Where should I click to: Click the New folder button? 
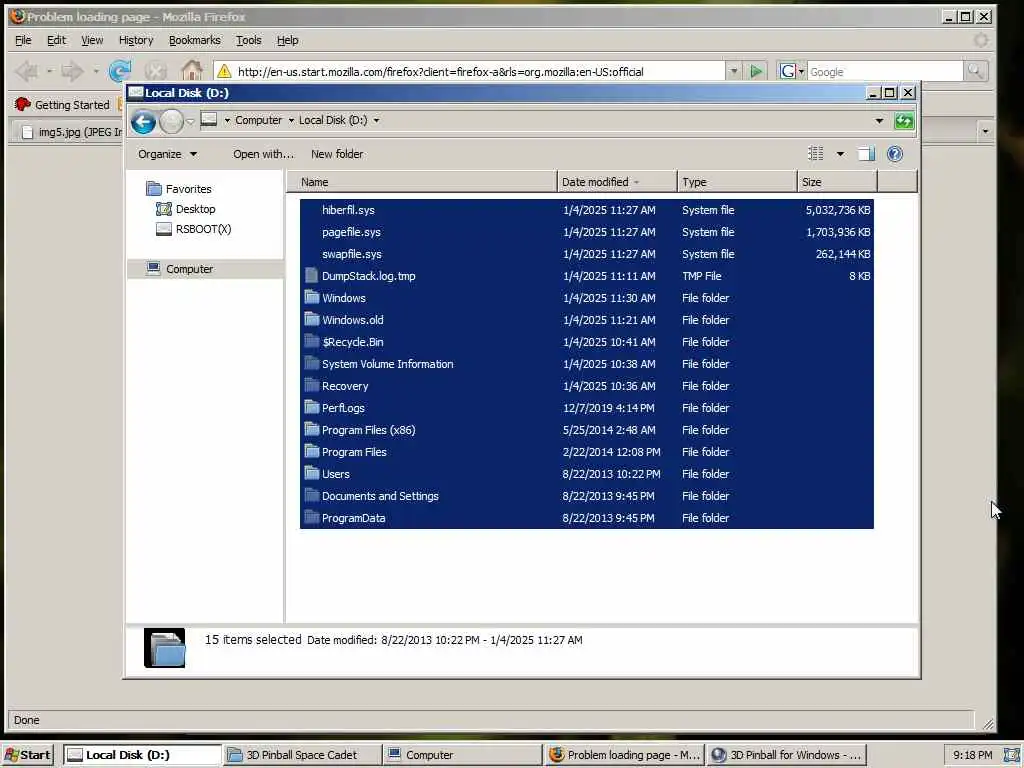337,154
